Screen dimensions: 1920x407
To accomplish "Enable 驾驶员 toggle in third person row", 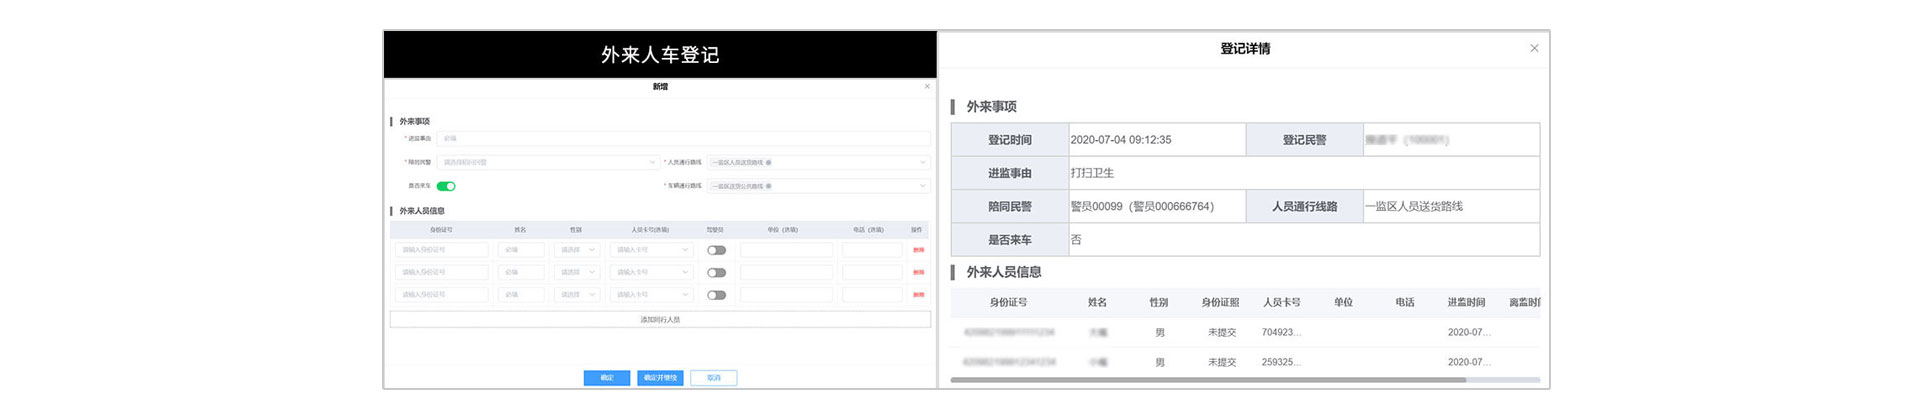I will coord(716,295).
